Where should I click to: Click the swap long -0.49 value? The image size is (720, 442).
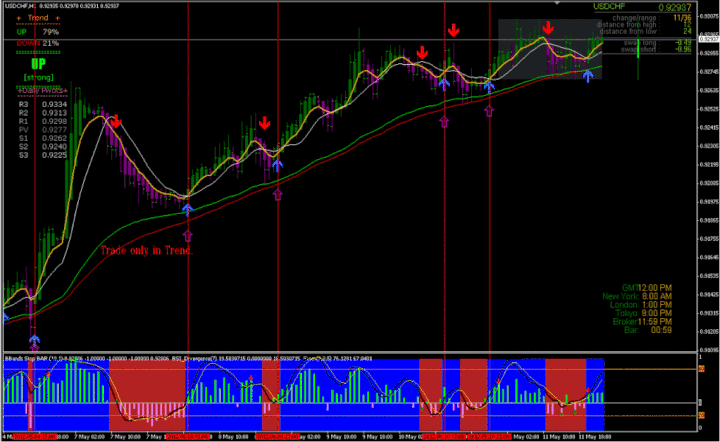(x=683, y=43)
